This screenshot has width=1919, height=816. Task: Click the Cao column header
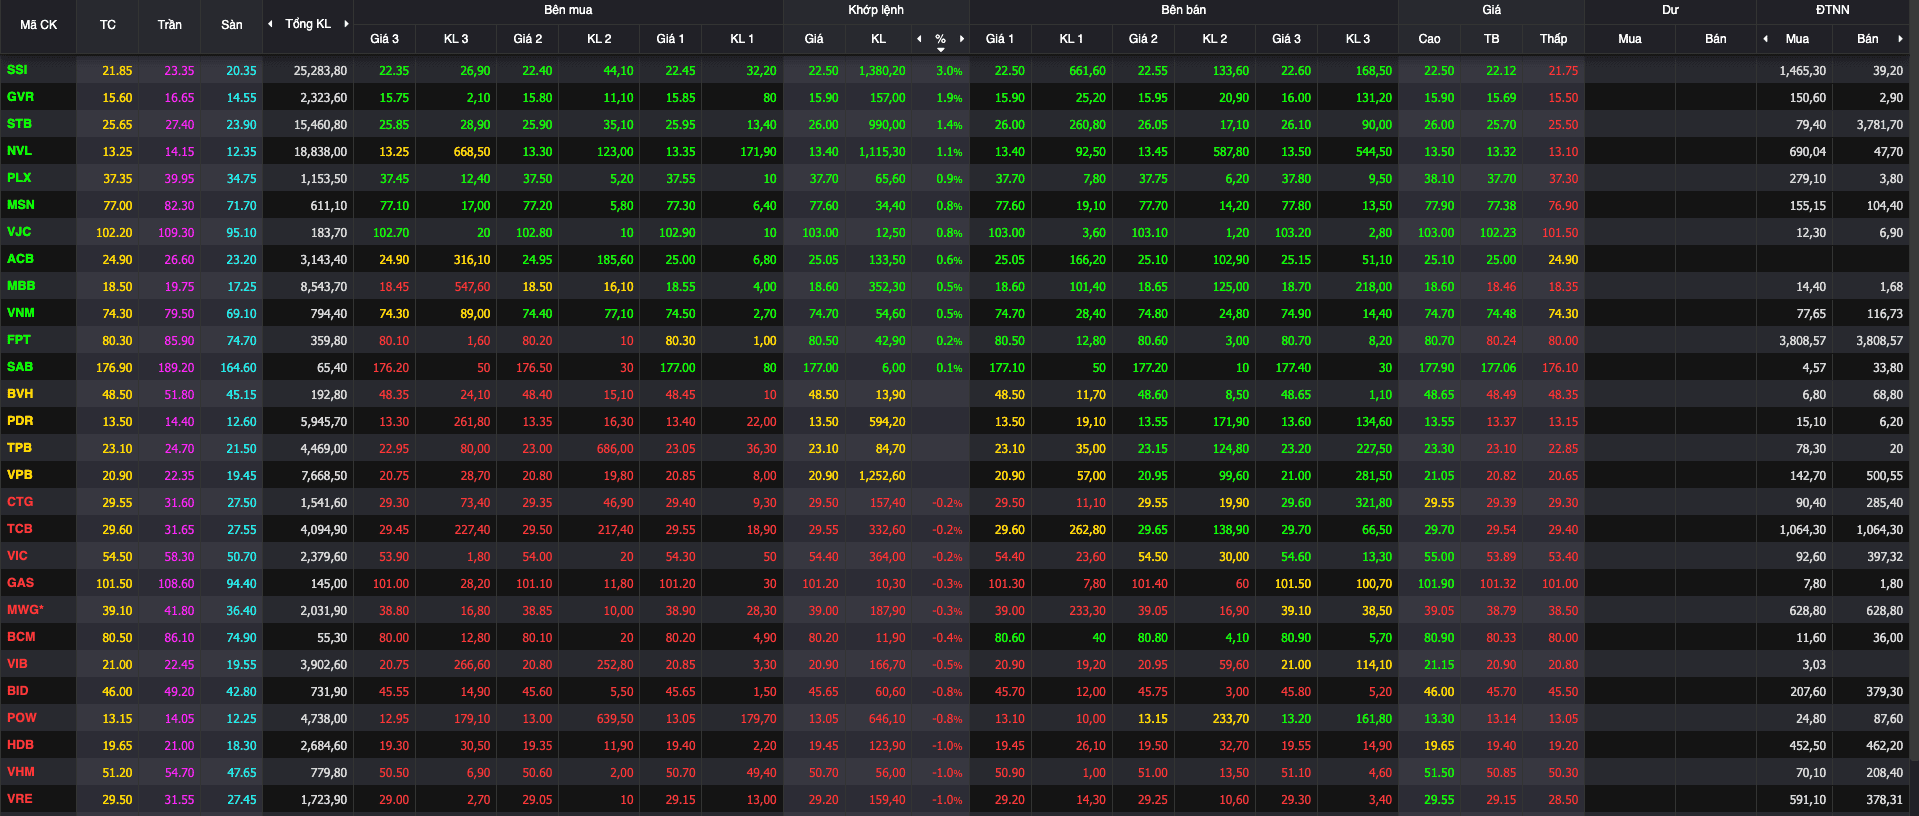[x=1429, y=39]
